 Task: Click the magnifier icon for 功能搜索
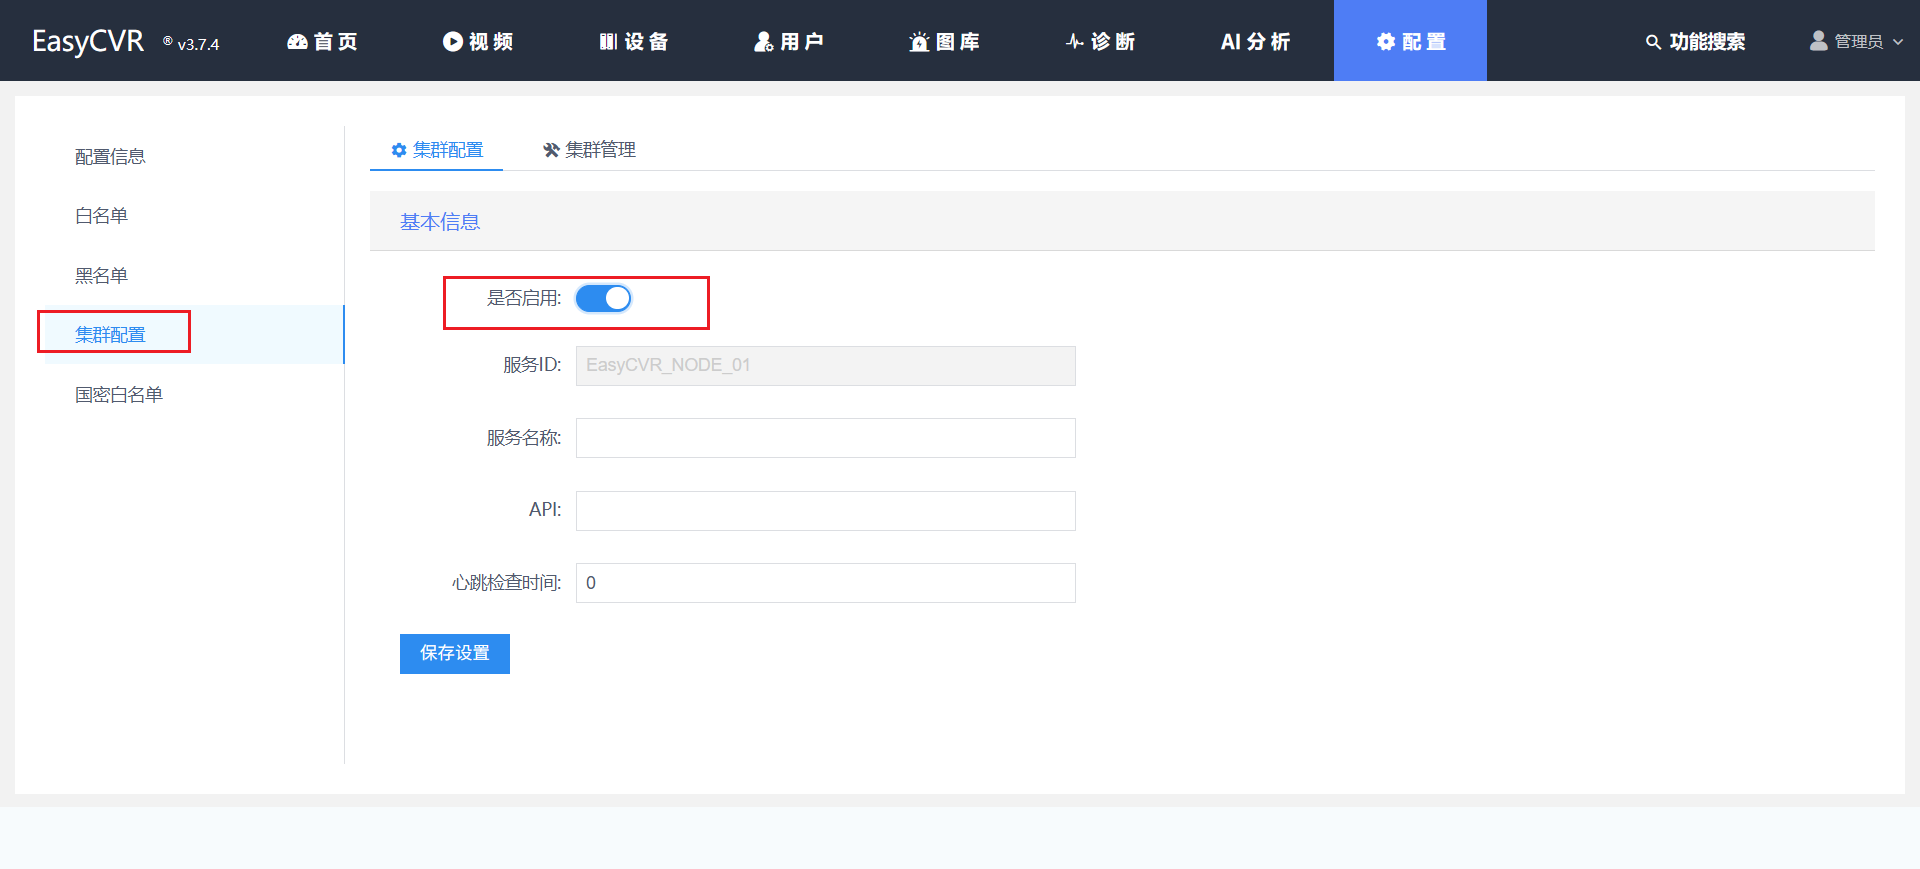1653,42
